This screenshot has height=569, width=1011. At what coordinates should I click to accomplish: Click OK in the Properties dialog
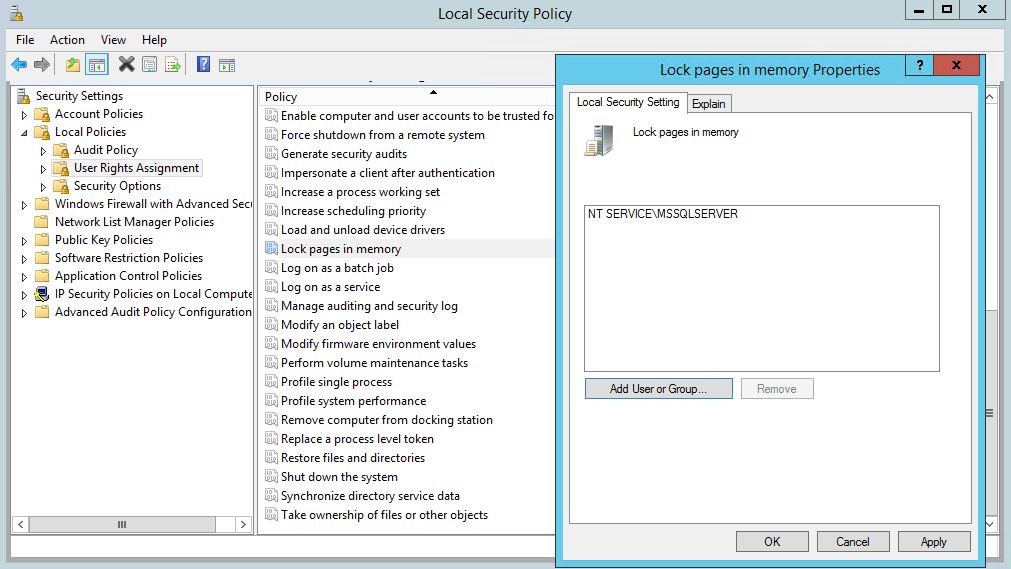(772, 542)
